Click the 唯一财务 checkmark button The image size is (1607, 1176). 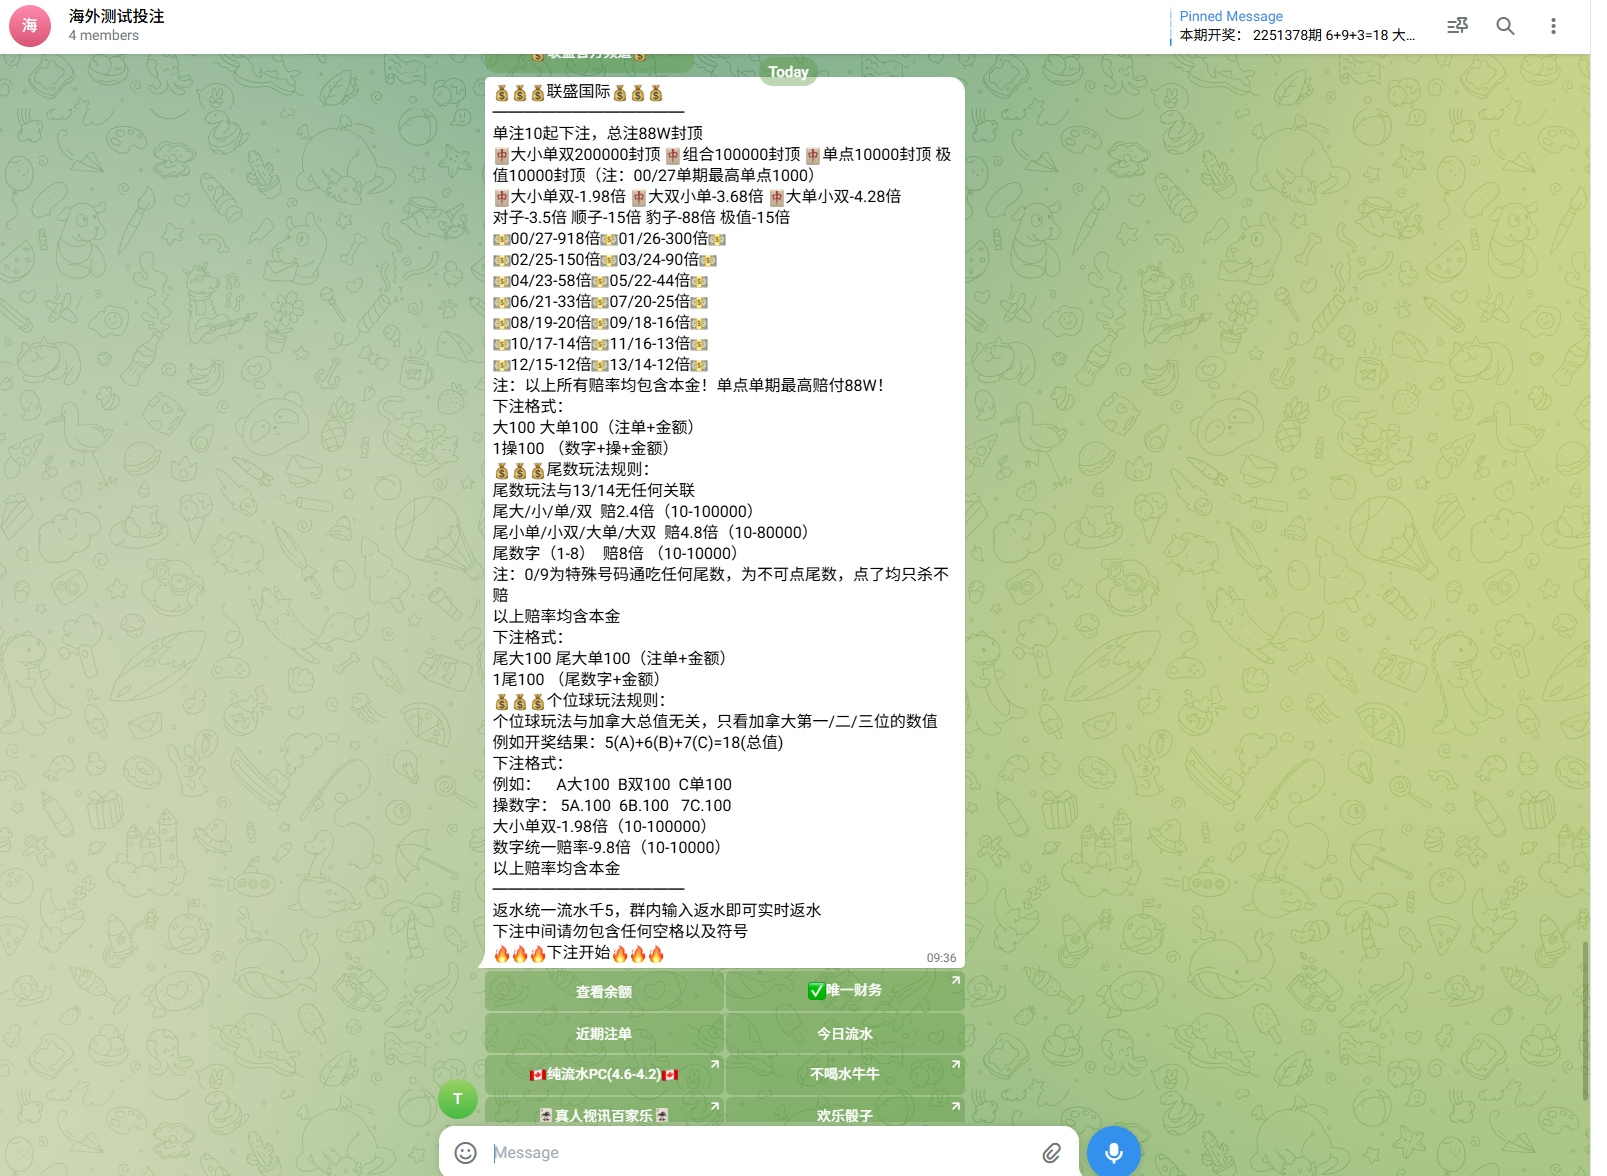[845, 990]
